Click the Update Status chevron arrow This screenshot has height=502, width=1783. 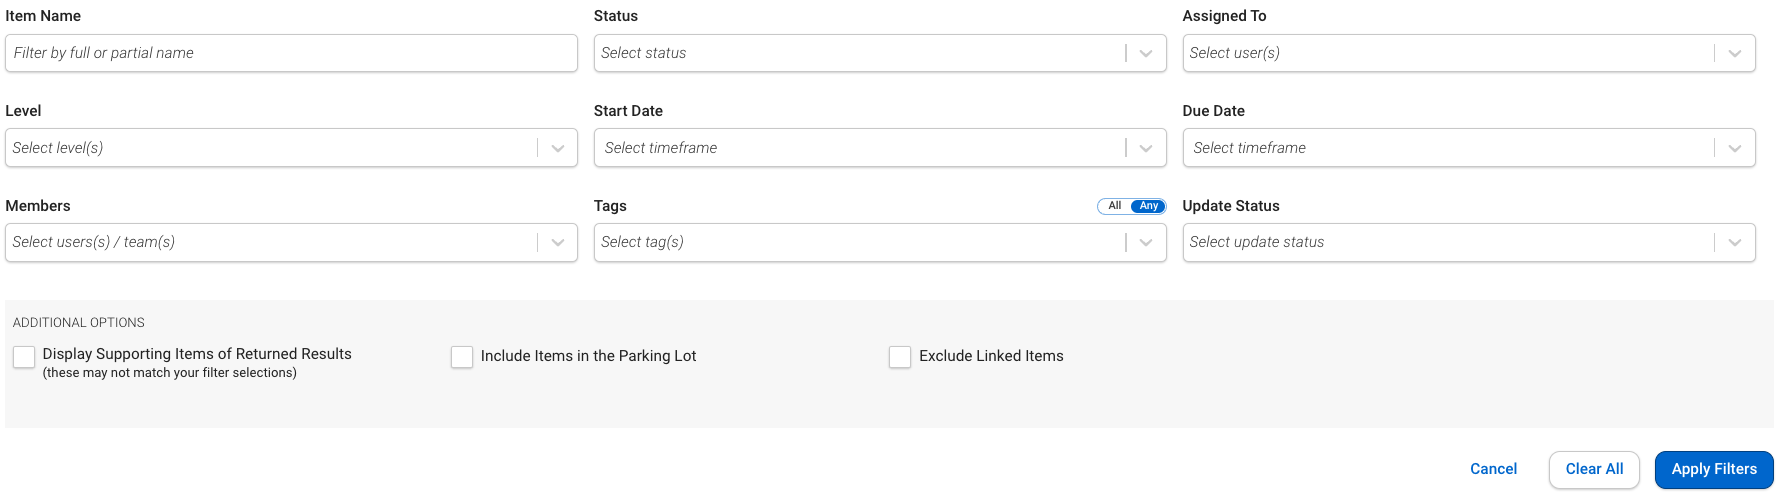1735,242
